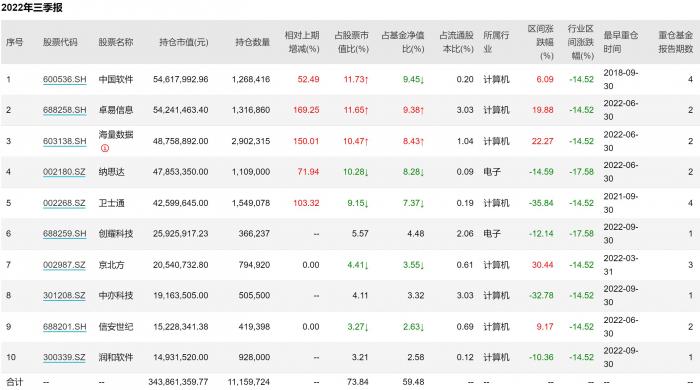Open stock code 688201.SH link
700x390 pixels.
[x=64, y=327]
